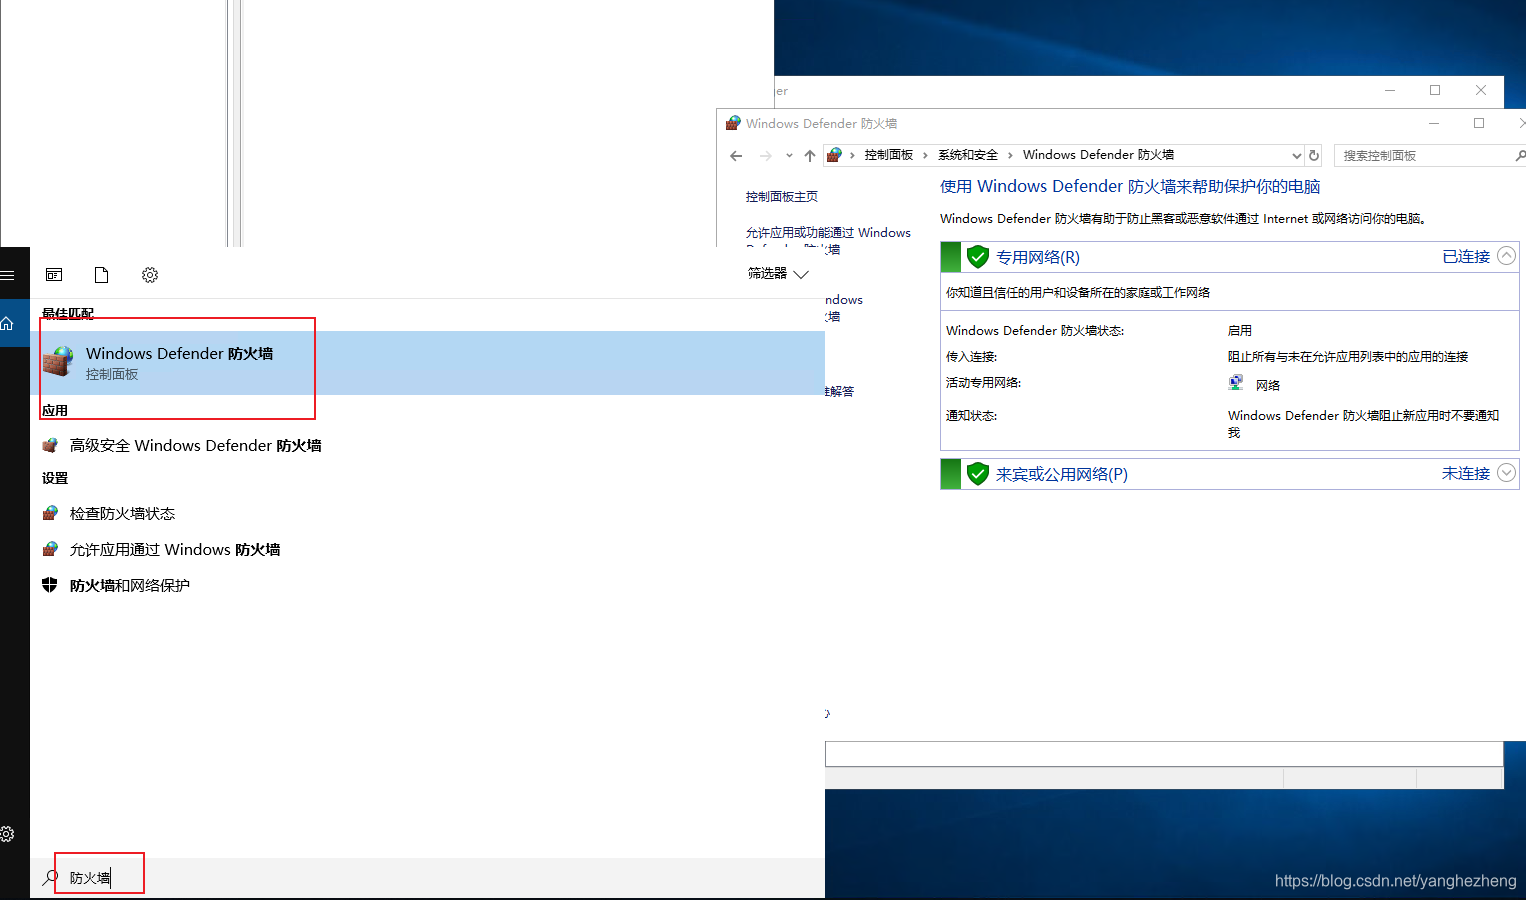1526x900 pixels.
Task: Select the apps filter icon in search panel
Action: coord(54,275)
